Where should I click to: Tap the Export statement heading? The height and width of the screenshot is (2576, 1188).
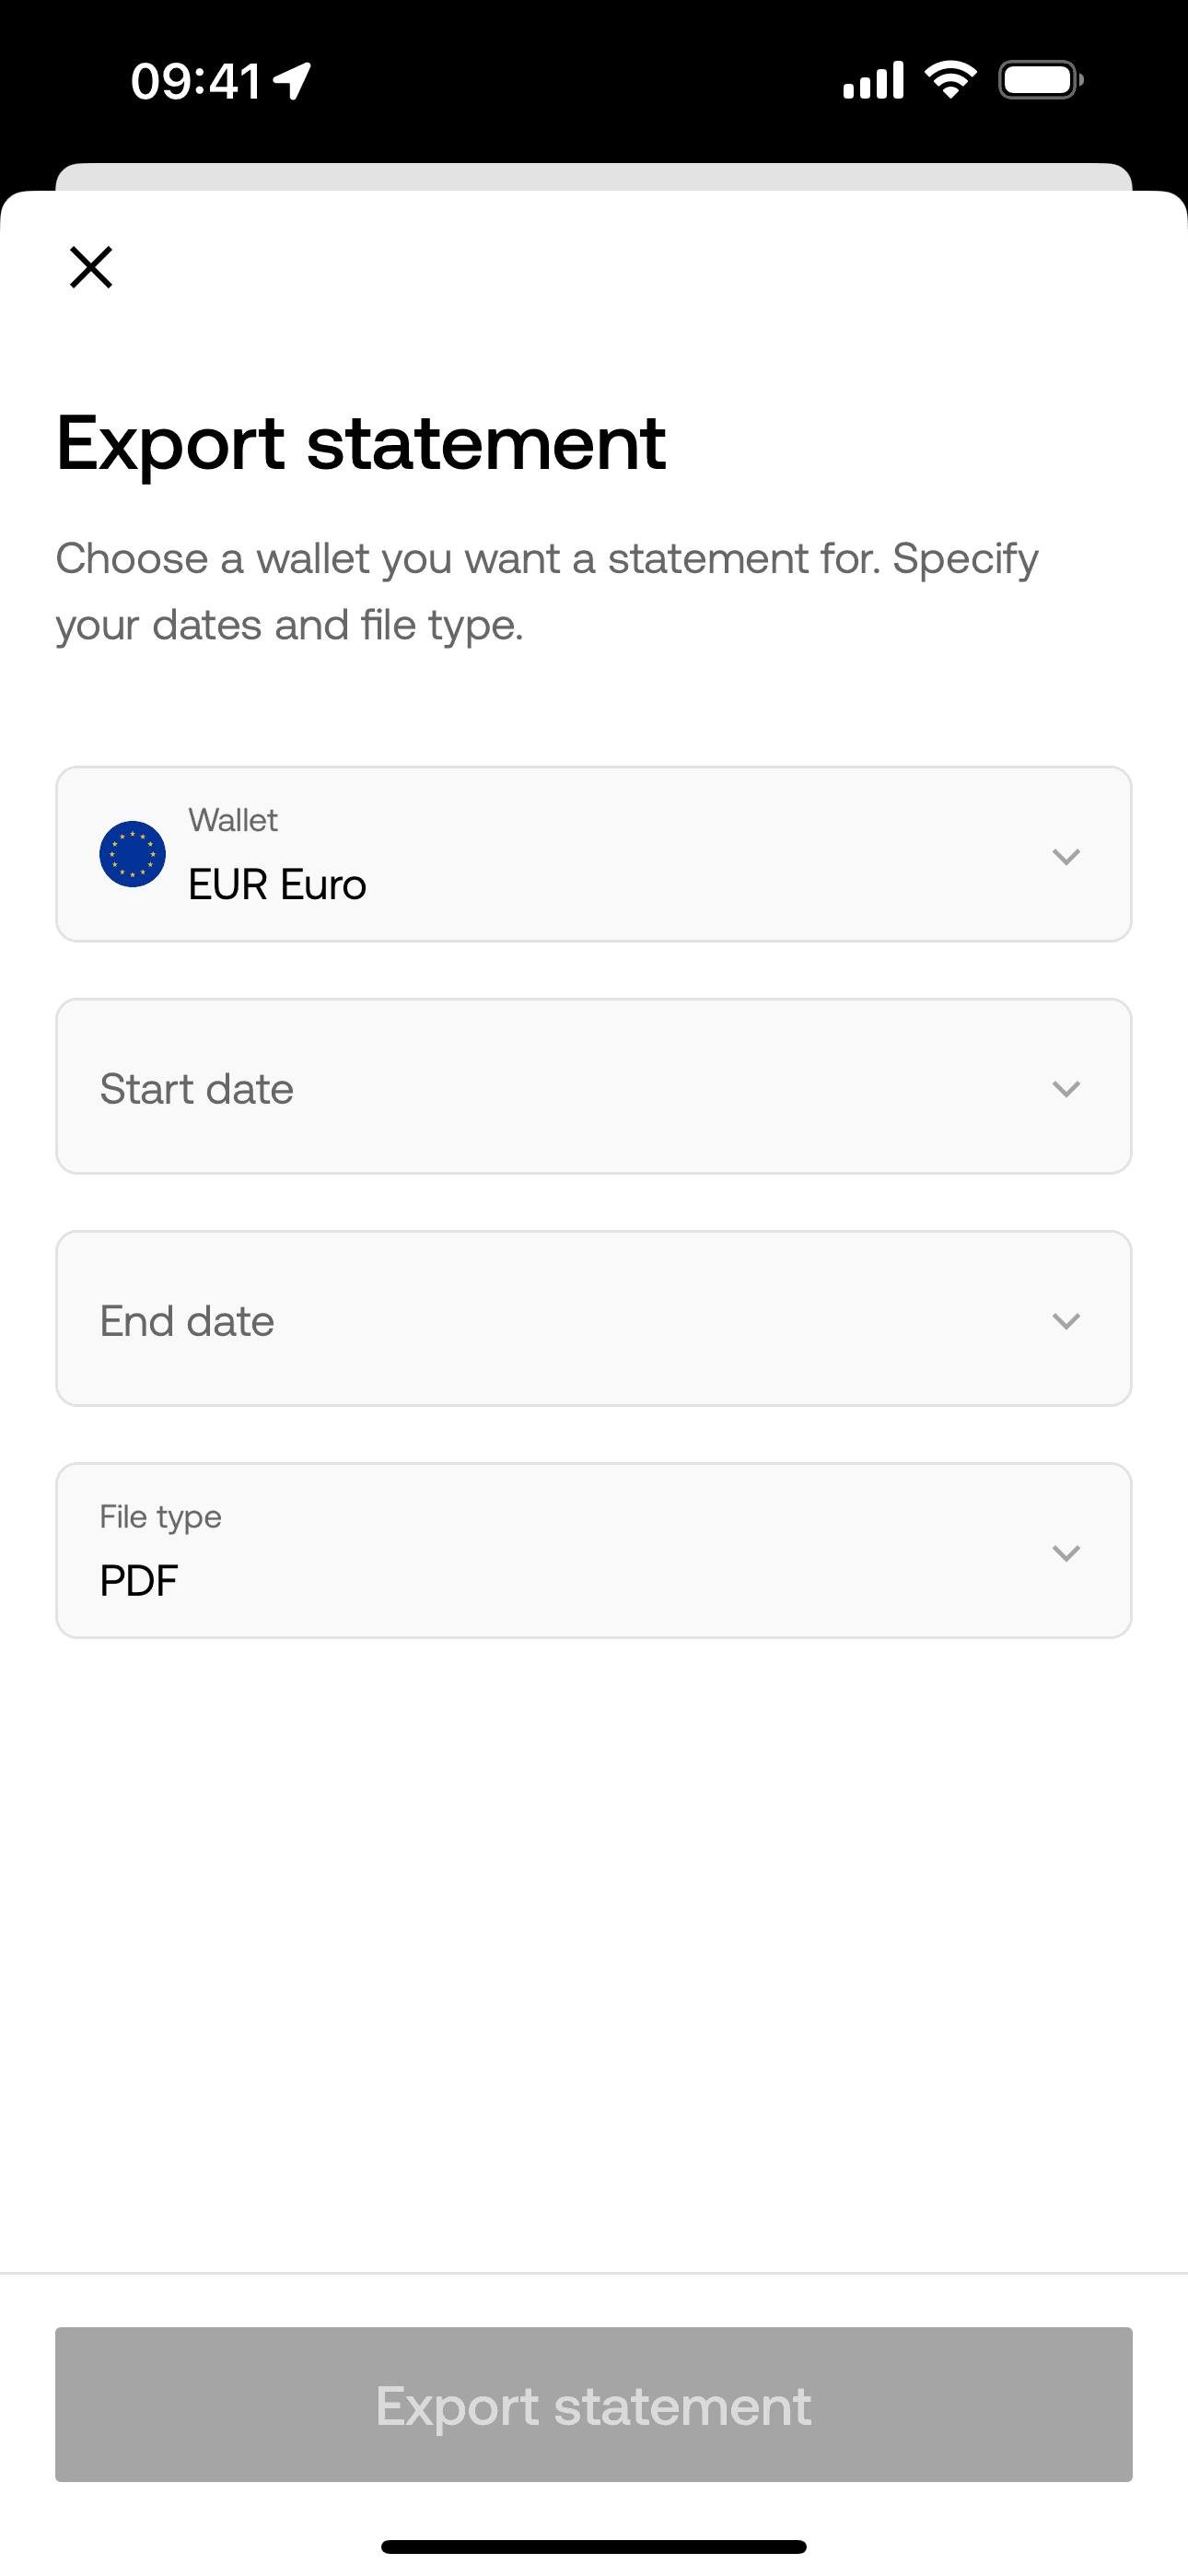361,442
